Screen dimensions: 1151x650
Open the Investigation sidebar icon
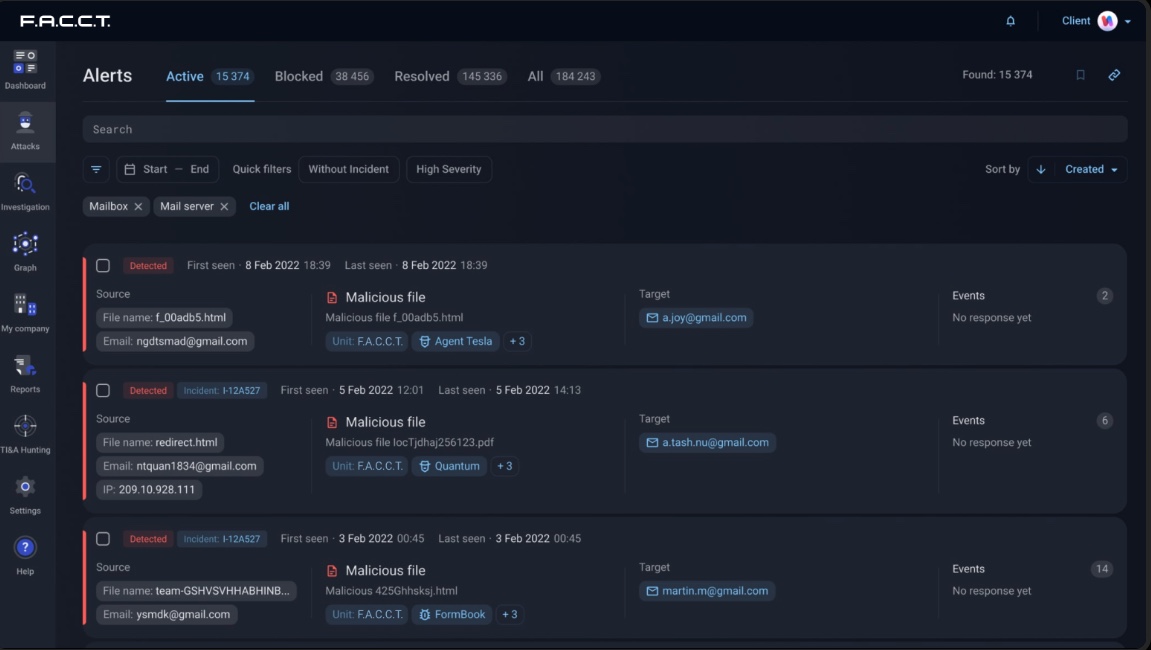25,186
